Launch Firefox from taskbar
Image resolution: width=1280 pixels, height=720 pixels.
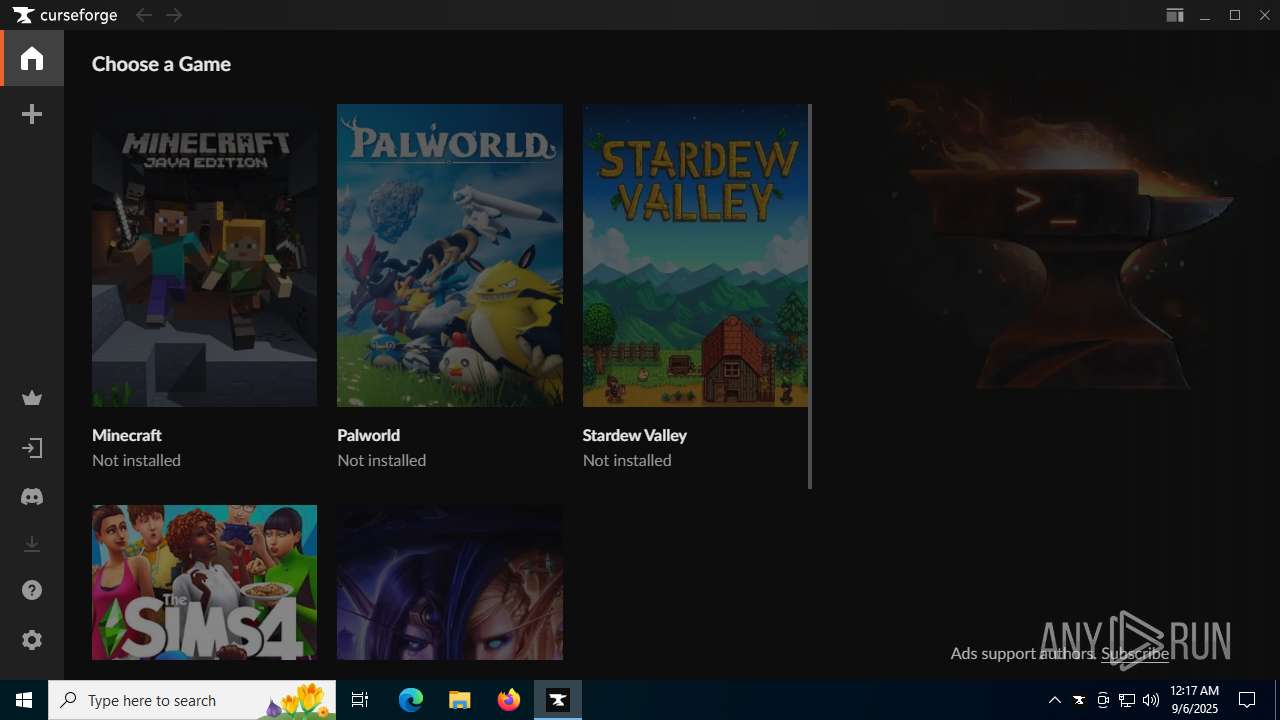(509, 700)
